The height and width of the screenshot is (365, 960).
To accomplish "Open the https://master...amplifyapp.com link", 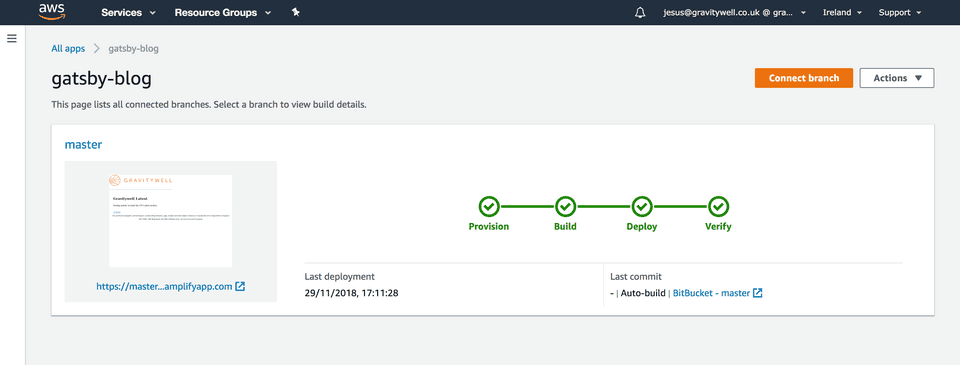I will click(x=164, y=286).
